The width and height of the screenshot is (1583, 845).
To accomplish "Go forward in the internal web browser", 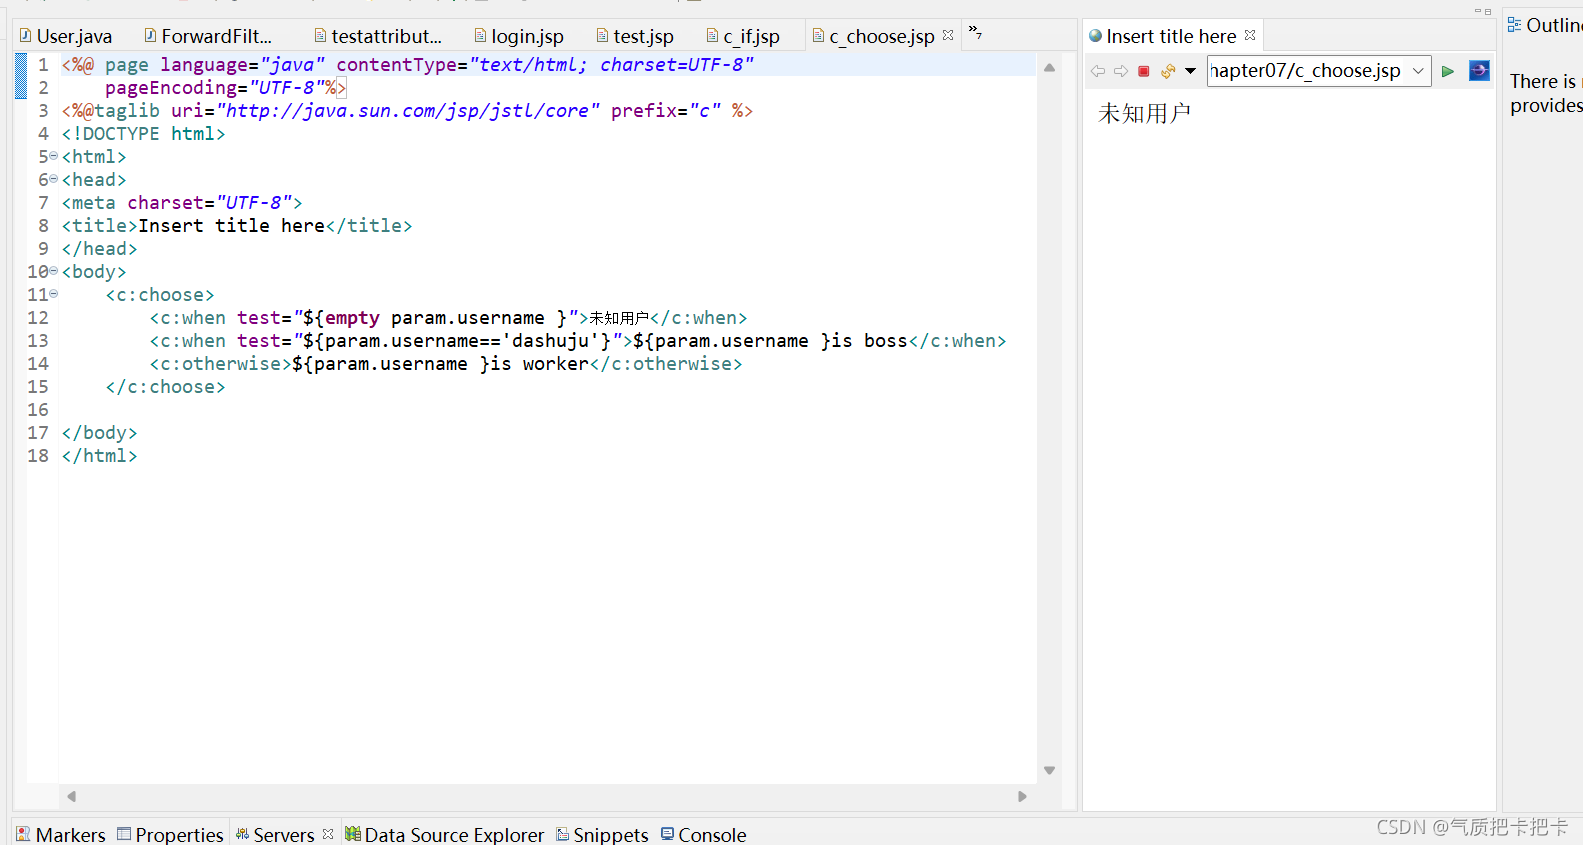I will 1121,71.
